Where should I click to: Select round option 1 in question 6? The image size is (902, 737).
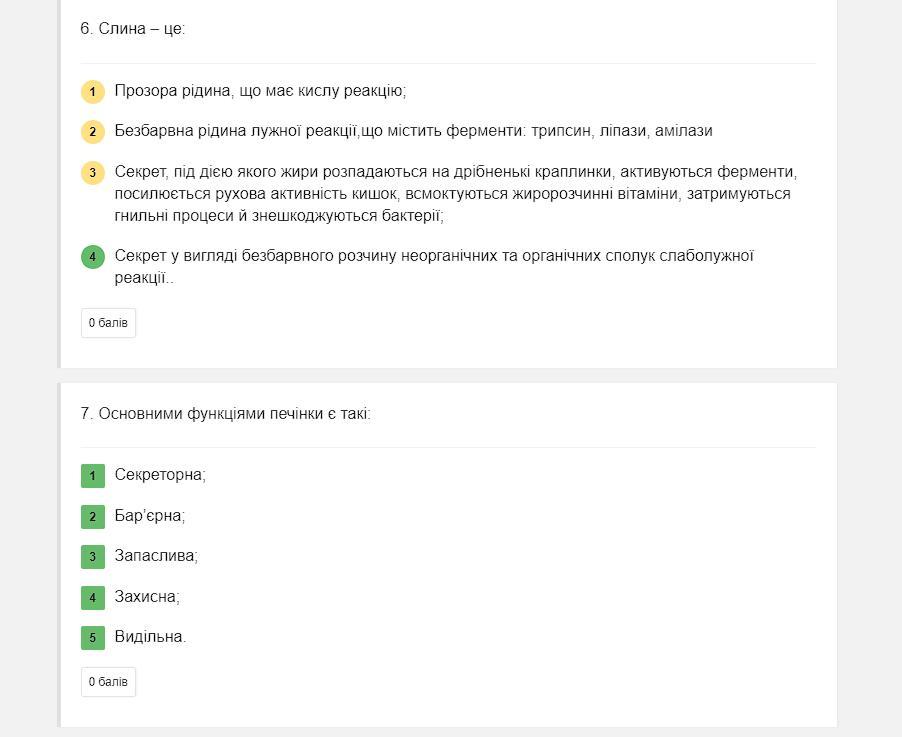point(93,92)
